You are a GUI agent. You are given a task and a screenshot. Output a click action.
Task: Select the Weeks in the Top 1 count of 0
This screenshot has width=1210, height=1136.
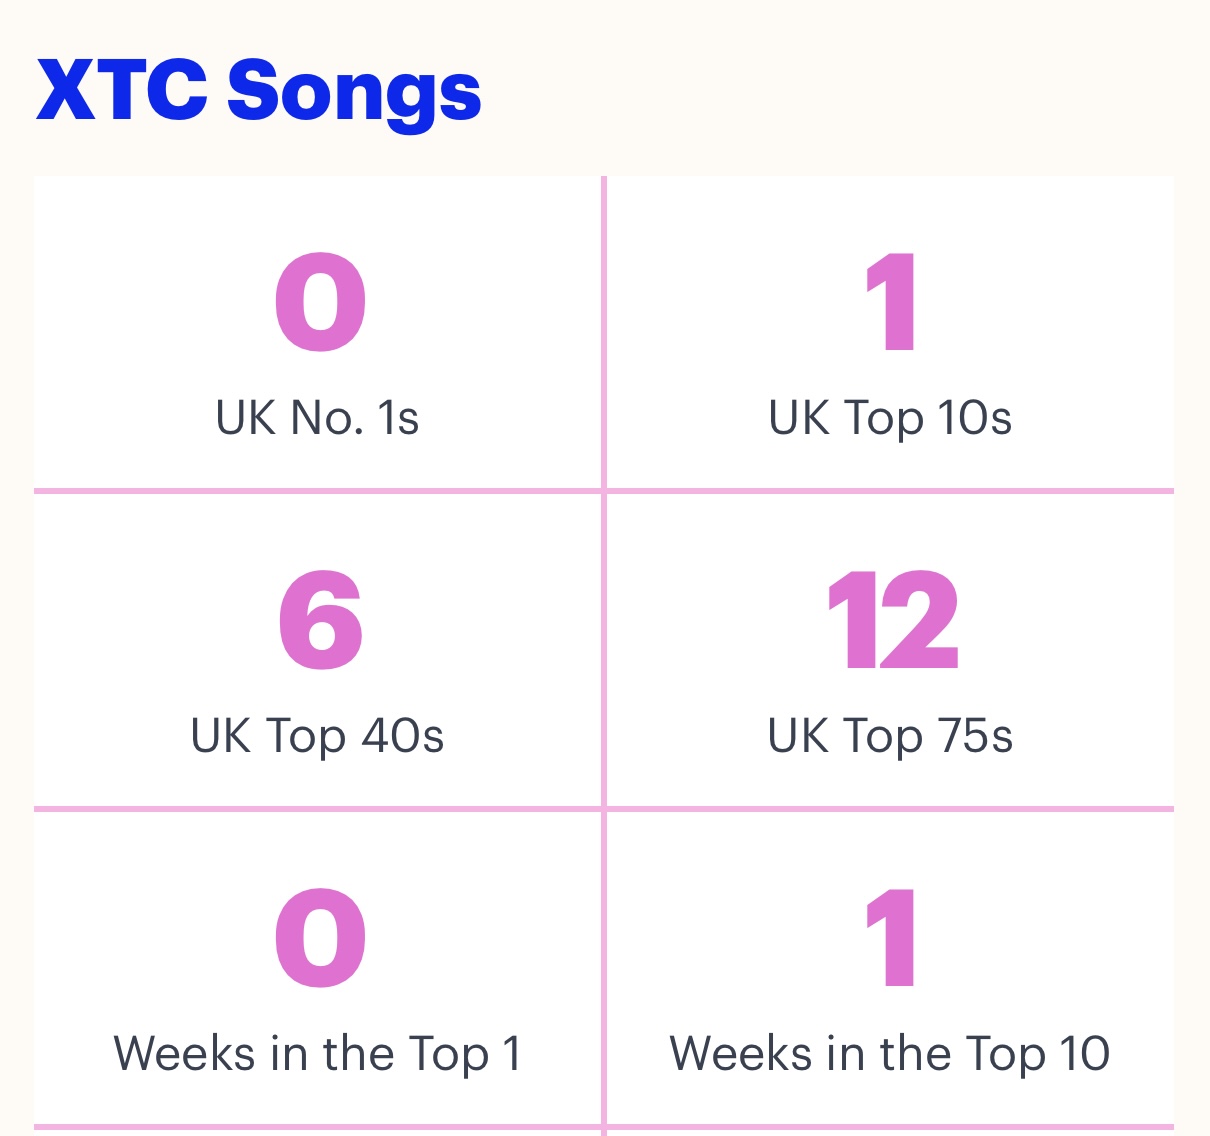coord(320,939)
